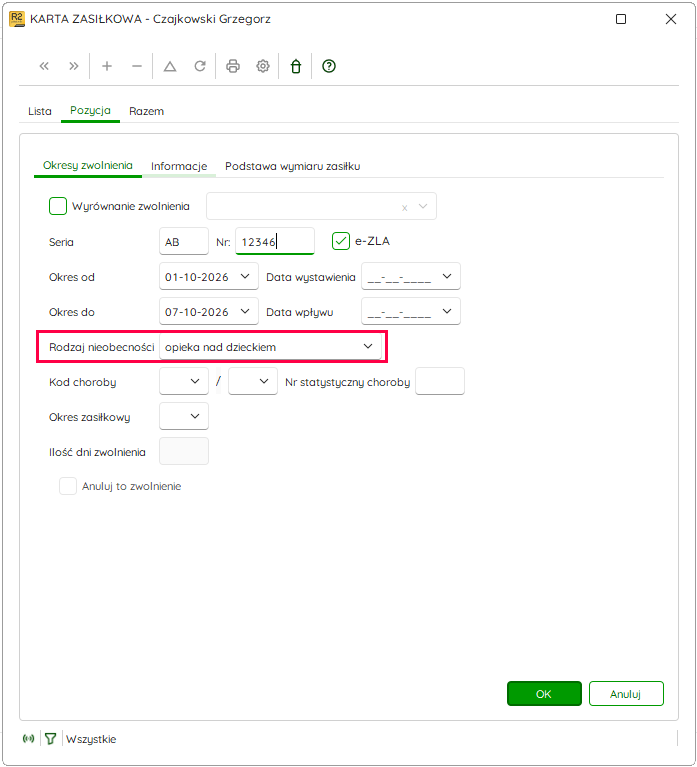Click the triangle edit icon in toolbar
Viewport: 697px width, 767px height.
(x=170, y=66)
